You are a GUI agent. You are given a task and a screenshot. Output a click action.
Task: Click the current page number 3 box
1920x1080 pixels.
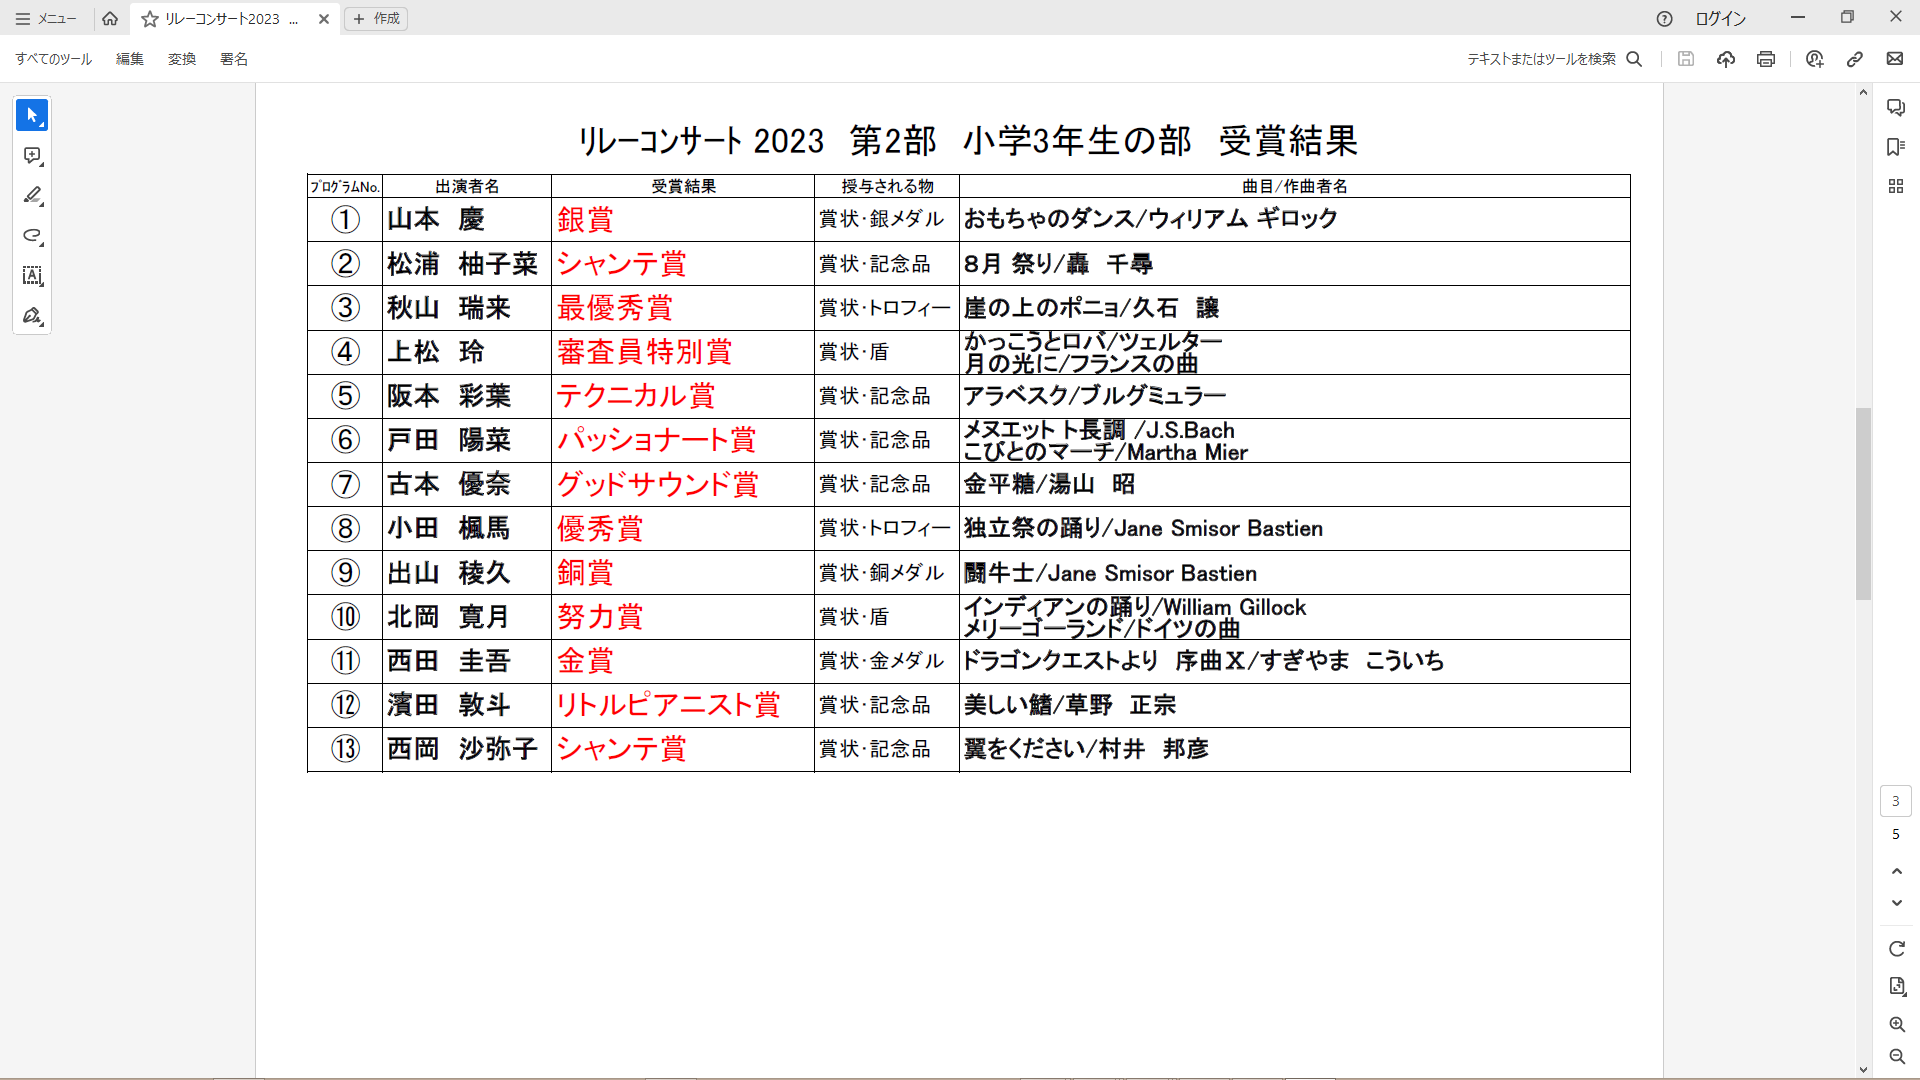point(1896,801)
